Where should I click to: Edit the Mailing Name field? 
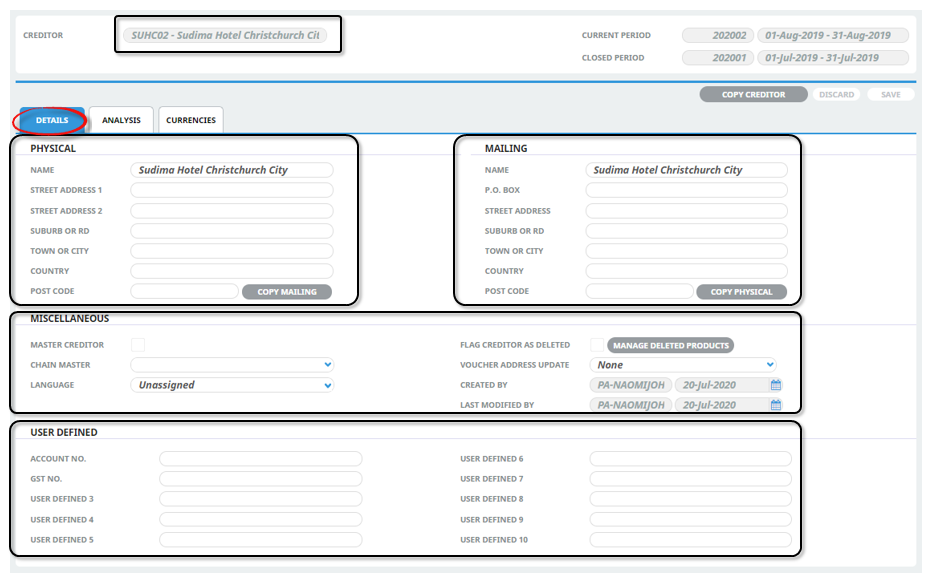click(687, 170)
